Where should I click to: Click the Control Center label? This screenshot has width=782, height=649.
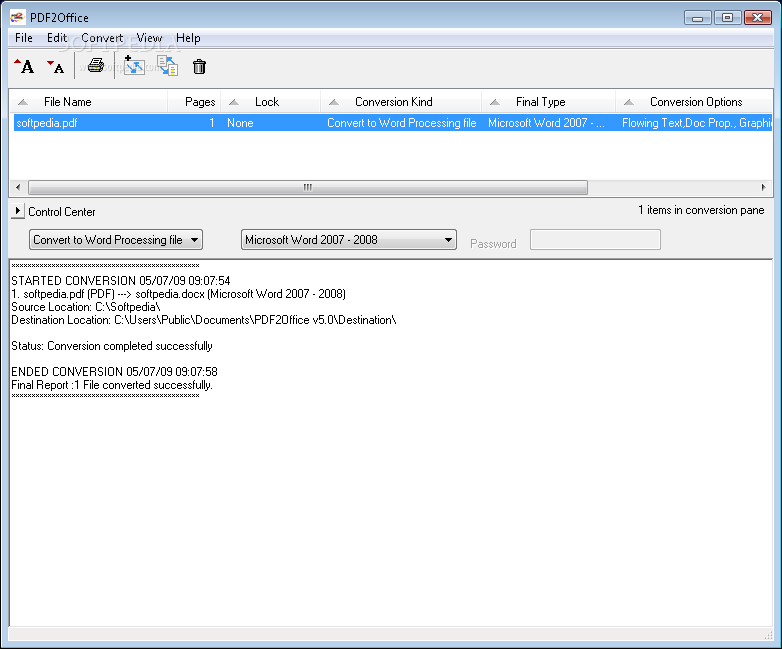point(61,212)
